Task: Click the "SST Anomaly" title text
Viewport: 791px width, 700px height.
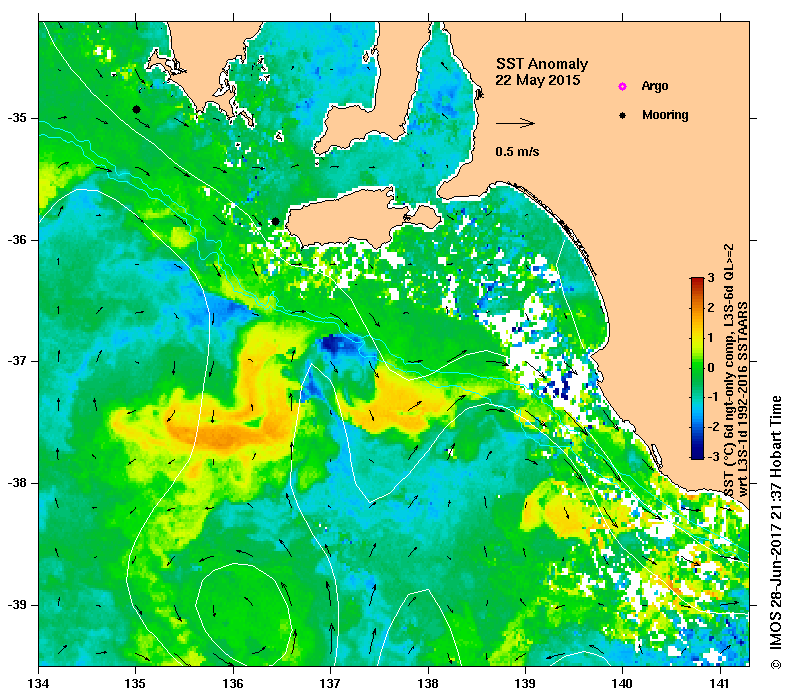Action: point(542,64)
